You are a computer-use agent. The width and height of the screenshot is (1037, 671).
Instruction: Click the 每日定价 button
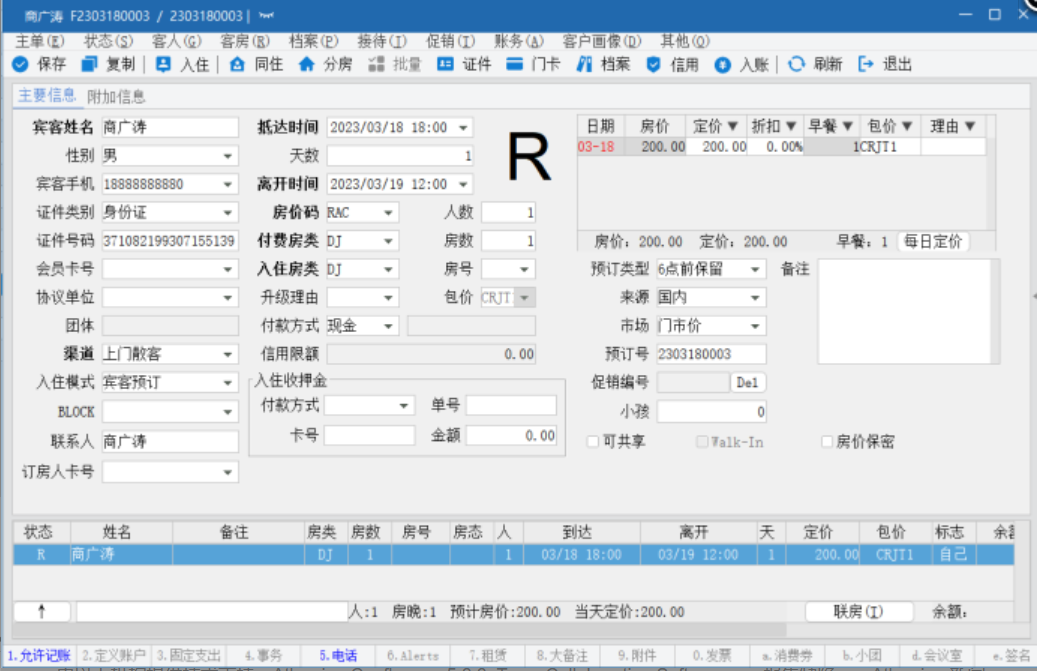(933, 241)
